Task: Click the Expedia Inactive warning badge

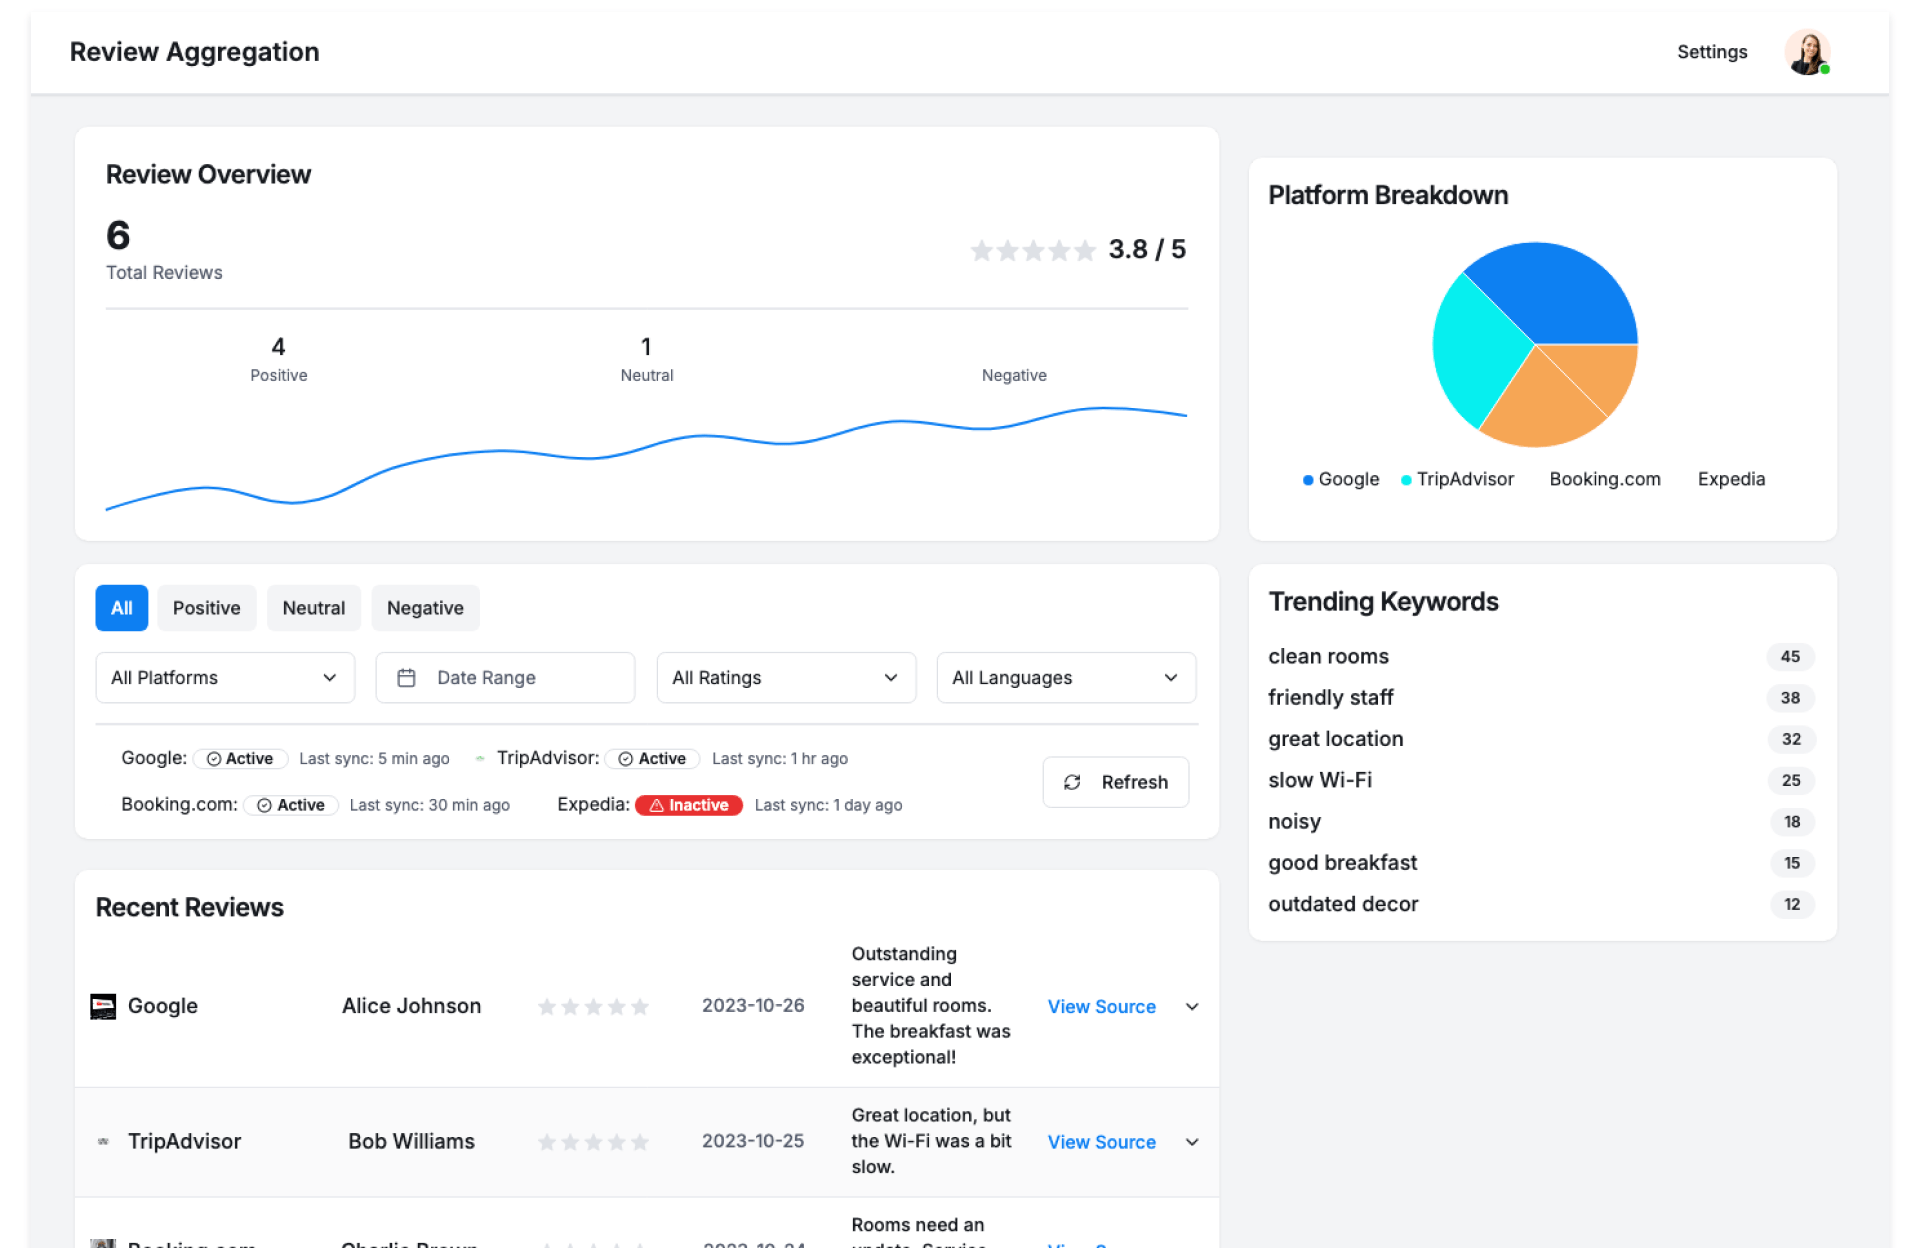Action: (x=688, y=805)
